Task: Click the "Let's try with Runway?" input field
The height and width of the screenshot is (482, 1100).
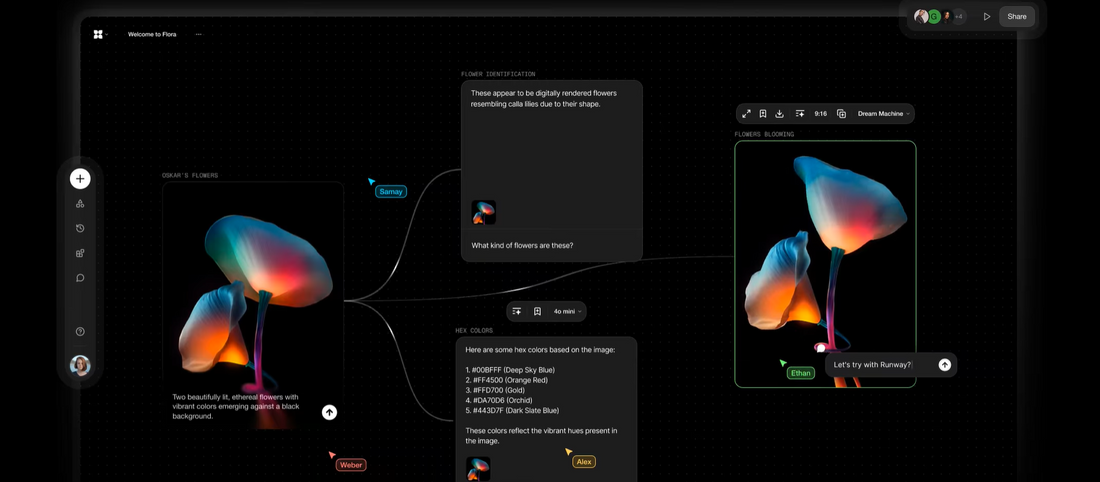Action: pyautogui.click(x=880, y=365)
